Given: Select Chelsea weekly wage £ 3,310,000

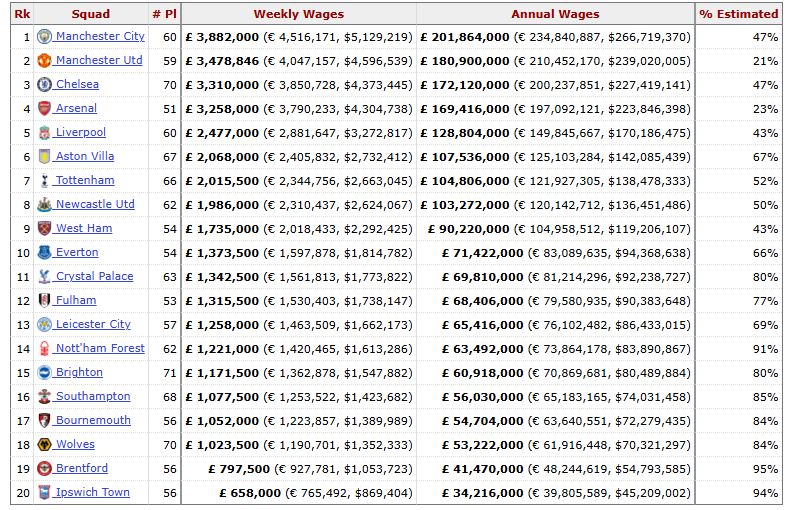Looking at the screenshot, I should (x=222, y=85).
